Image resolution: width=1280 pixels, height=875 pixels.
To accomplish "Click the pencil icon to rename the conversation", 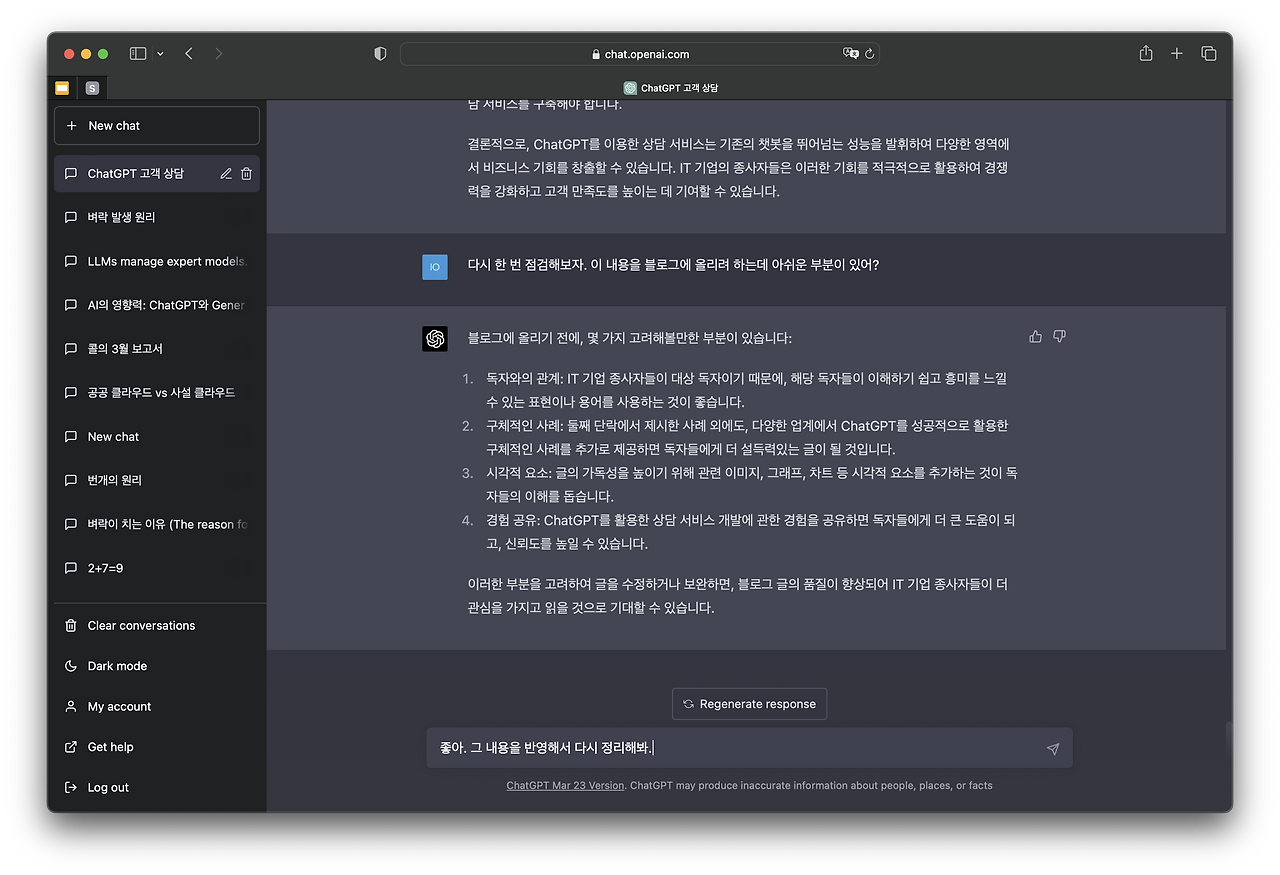I will [226, 172].
